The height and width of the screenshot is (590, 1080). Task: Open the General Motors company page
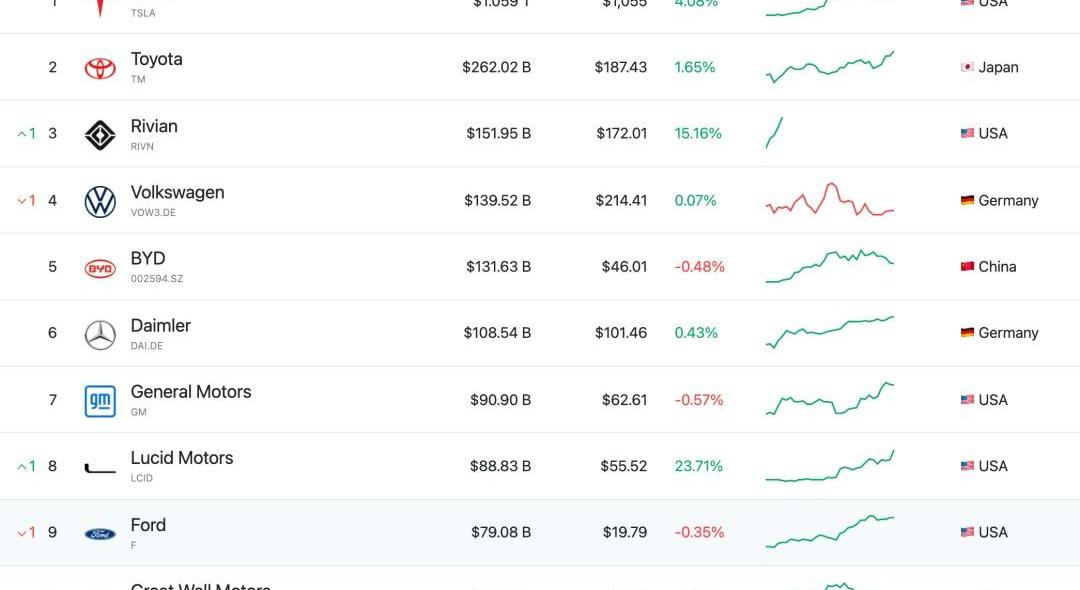[191, 392]
